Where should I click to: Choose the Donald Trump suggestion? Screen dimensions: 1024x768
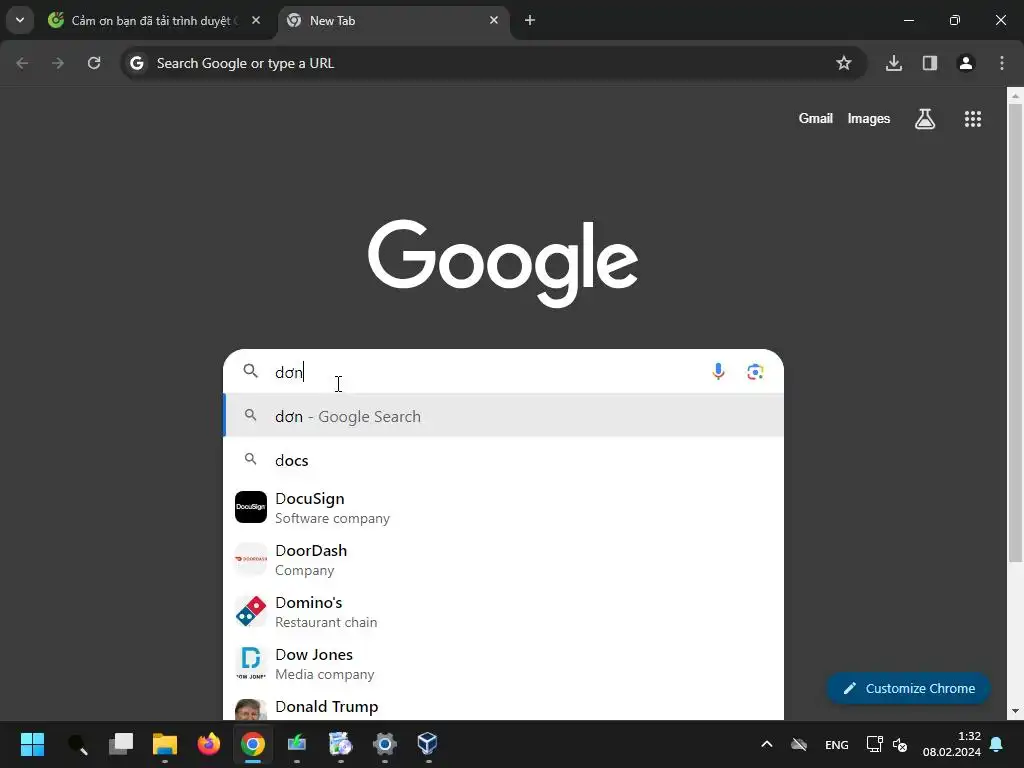click(503, 707)
